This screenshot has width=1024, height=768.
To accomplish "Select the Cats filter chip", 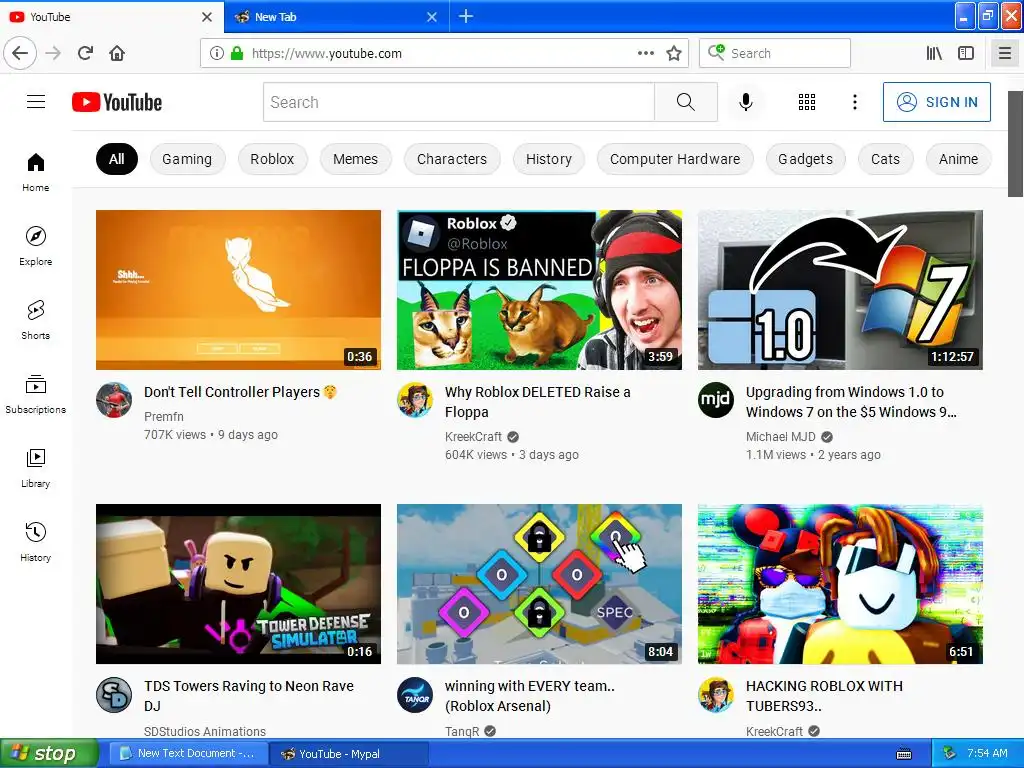I will [886, 159].
